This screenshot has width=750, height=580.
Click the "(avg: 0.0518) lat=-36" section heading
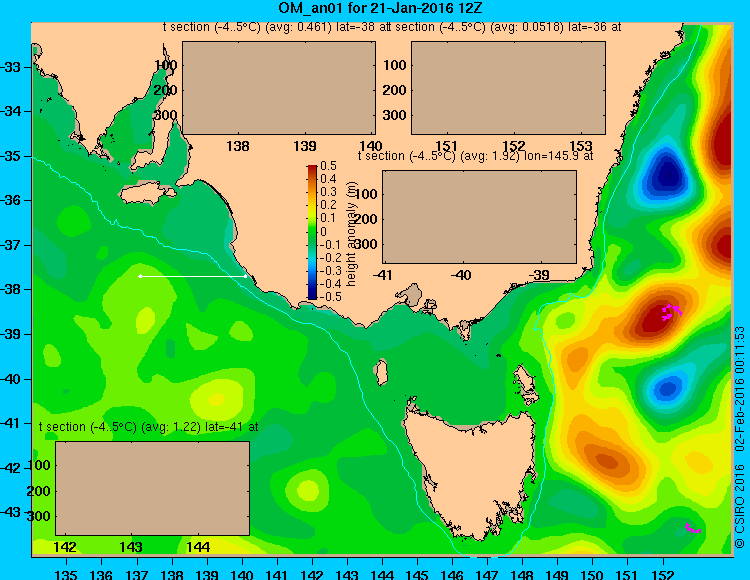[506, 27]
